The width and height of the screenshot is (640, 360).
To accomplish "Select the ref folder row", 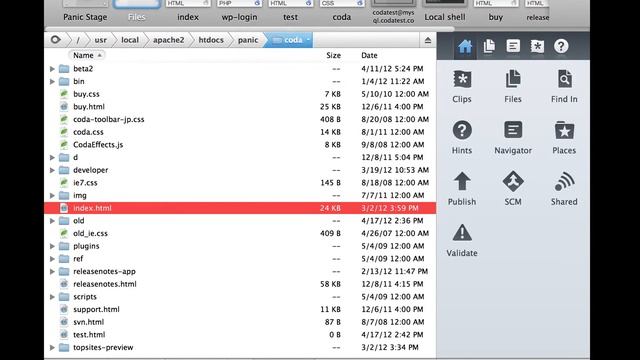I will click(240, 258).
